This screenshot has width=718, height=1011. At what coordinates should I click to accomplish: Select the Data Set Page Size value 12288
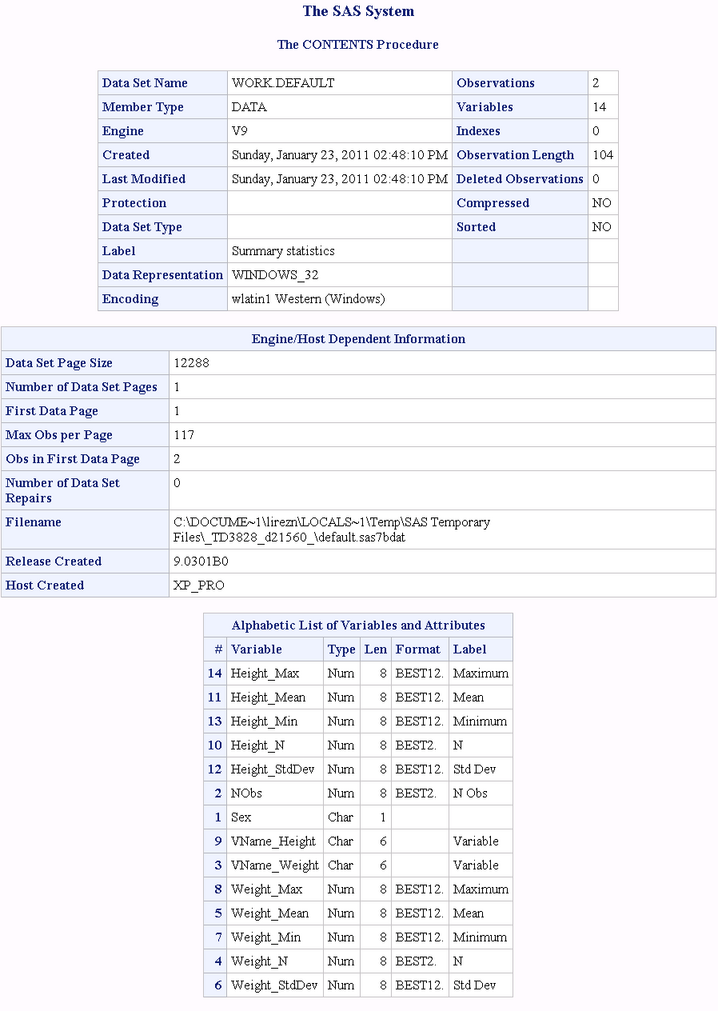point(191,363)
